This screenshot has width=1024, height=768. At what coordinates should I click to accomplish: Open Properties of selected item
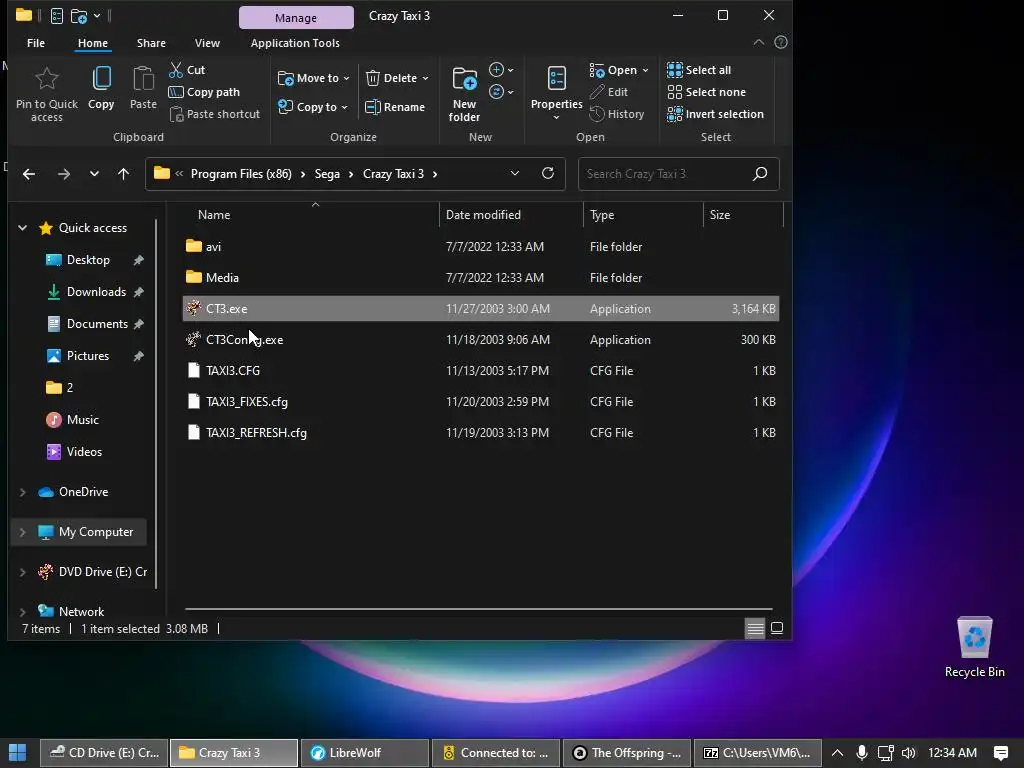pyautogui.click(x=556, y=93)
